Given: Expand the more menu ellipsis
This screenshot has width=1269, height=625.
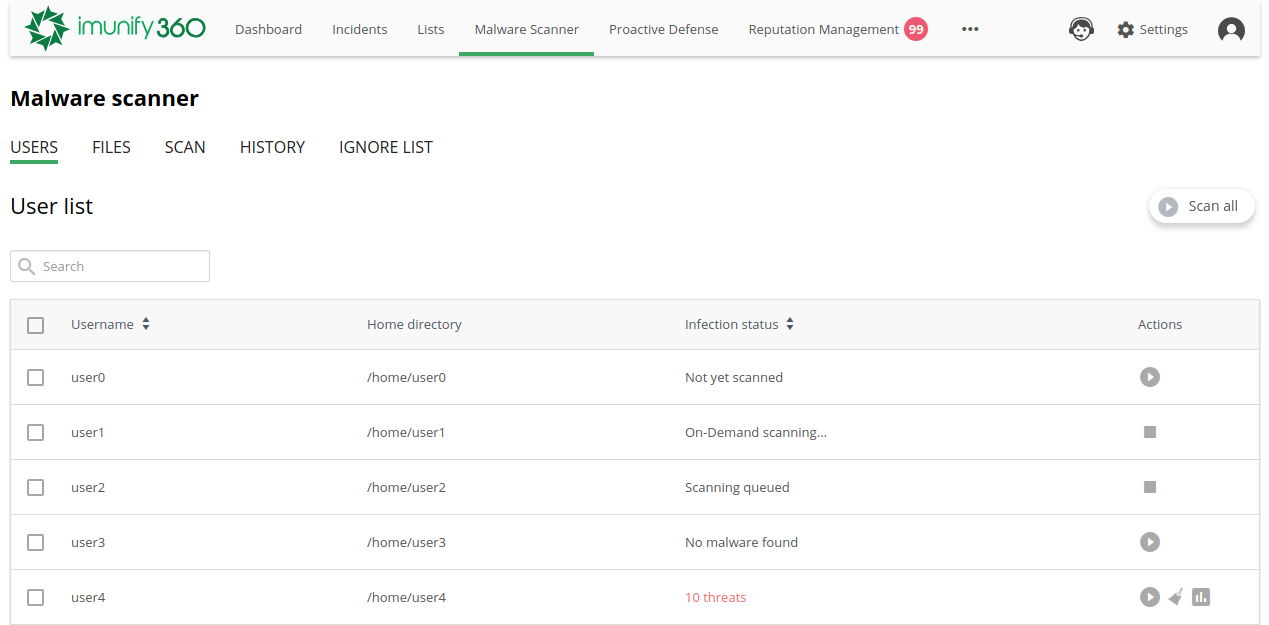Looking at the screenshot, I should tap(970, 29).
